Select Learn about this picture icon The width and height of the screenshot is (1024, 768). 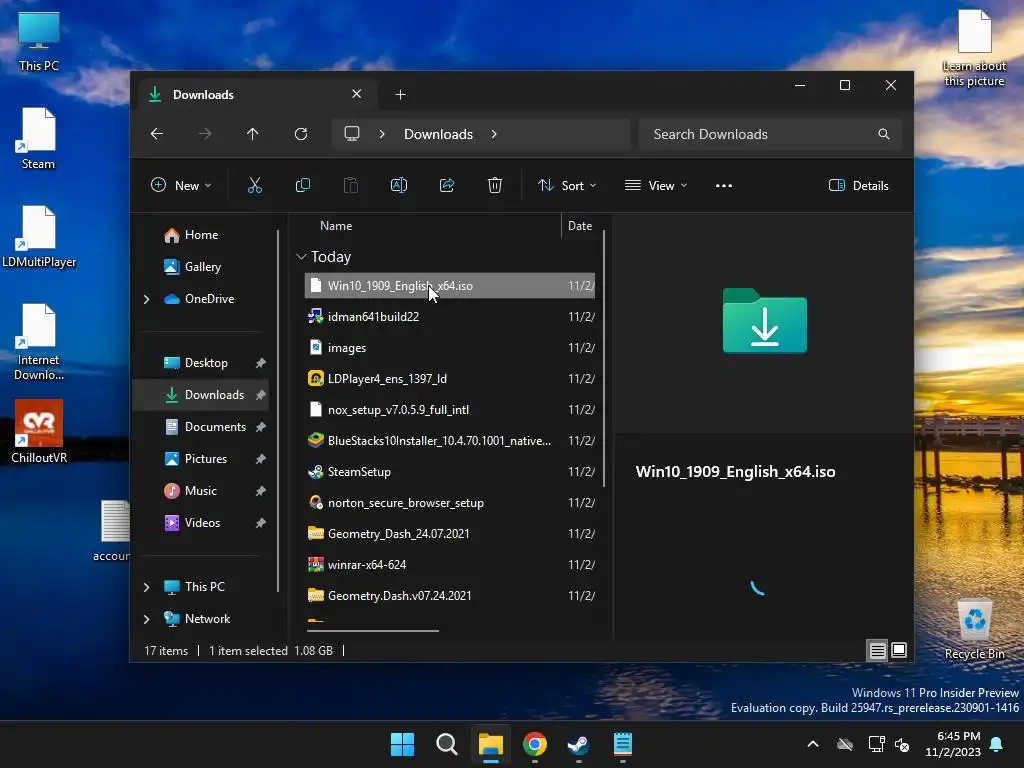tap(974, 48)
